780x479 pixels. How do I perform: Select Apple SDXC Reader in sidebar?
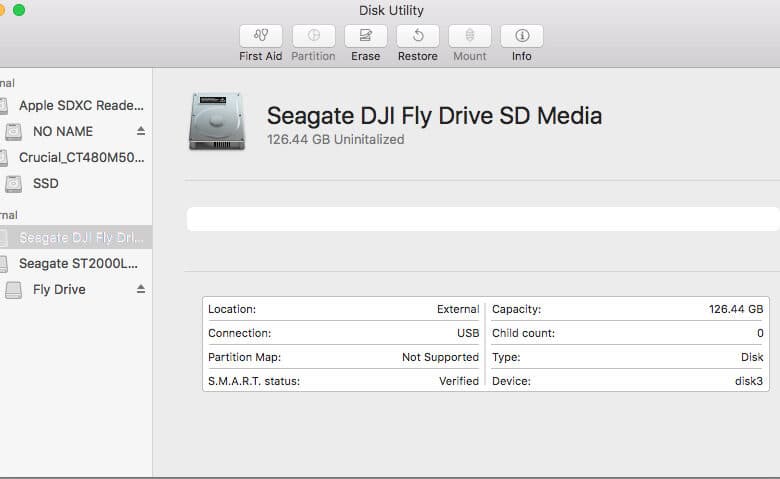tap(76, 105)
